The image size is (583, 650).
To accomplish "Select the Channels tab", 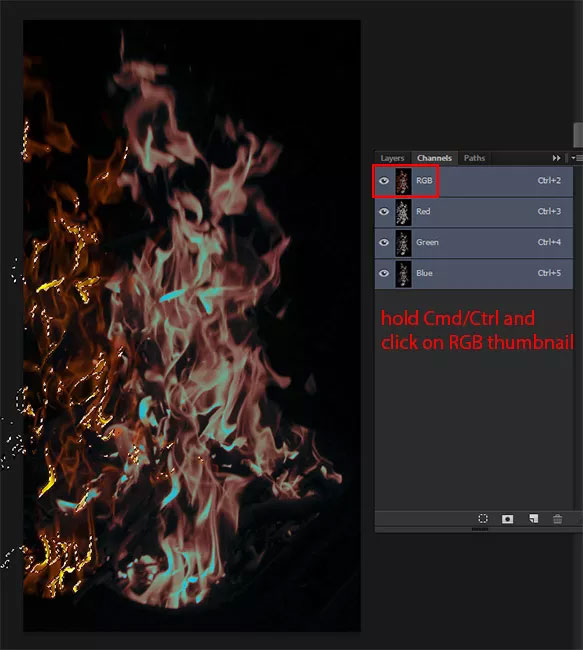I will point(434,158).
